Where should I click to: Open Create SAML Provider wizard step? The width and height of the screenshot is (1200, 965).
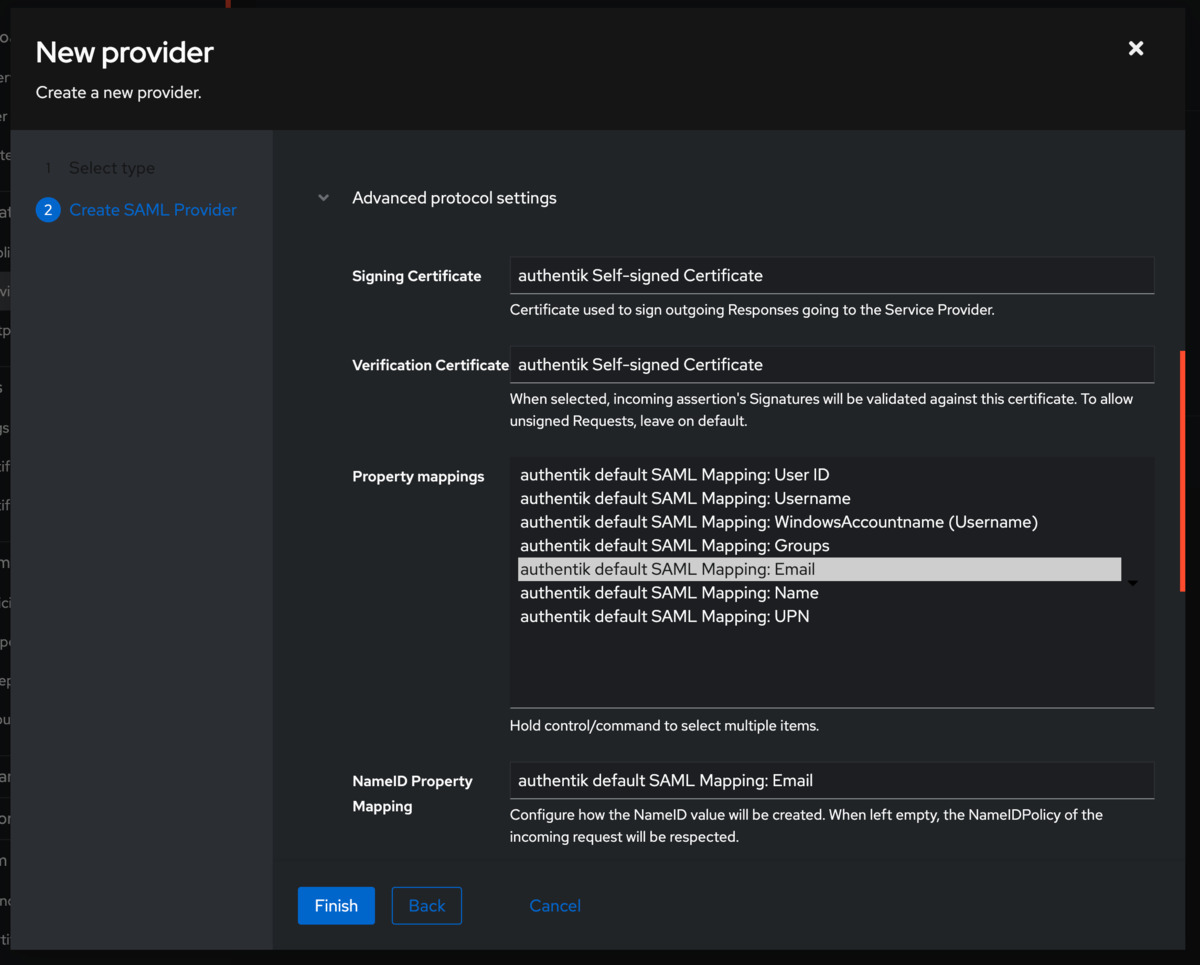137,210
